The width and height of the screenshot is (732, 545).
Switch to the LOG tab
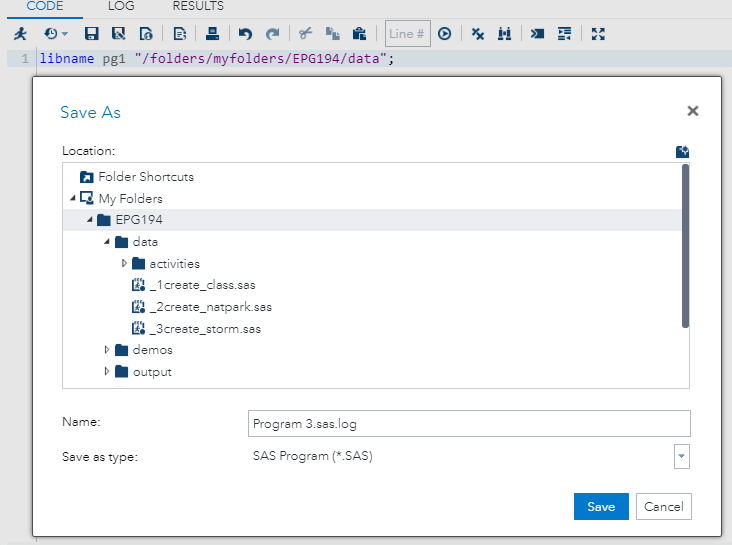click(x=120, y=6)
